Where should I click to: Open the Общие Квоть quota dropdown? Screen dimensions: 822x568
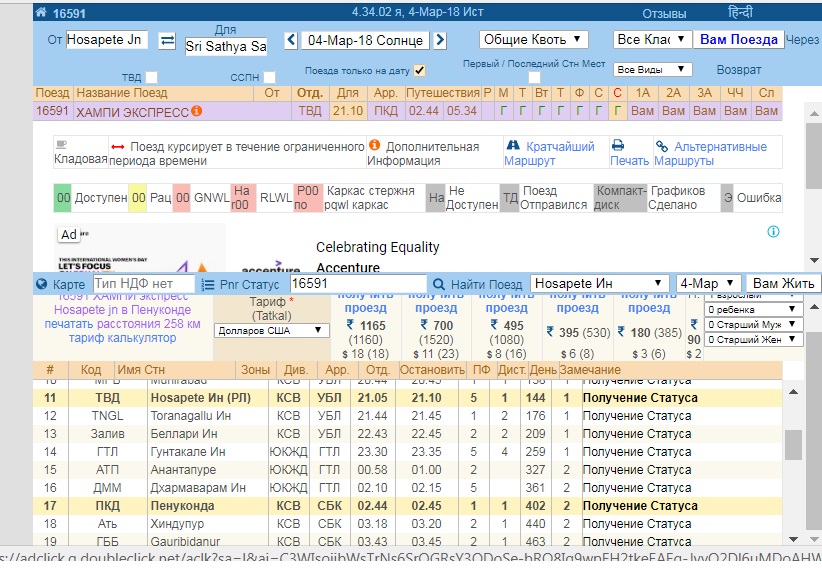pyautogui.click(x=534, y=40)
